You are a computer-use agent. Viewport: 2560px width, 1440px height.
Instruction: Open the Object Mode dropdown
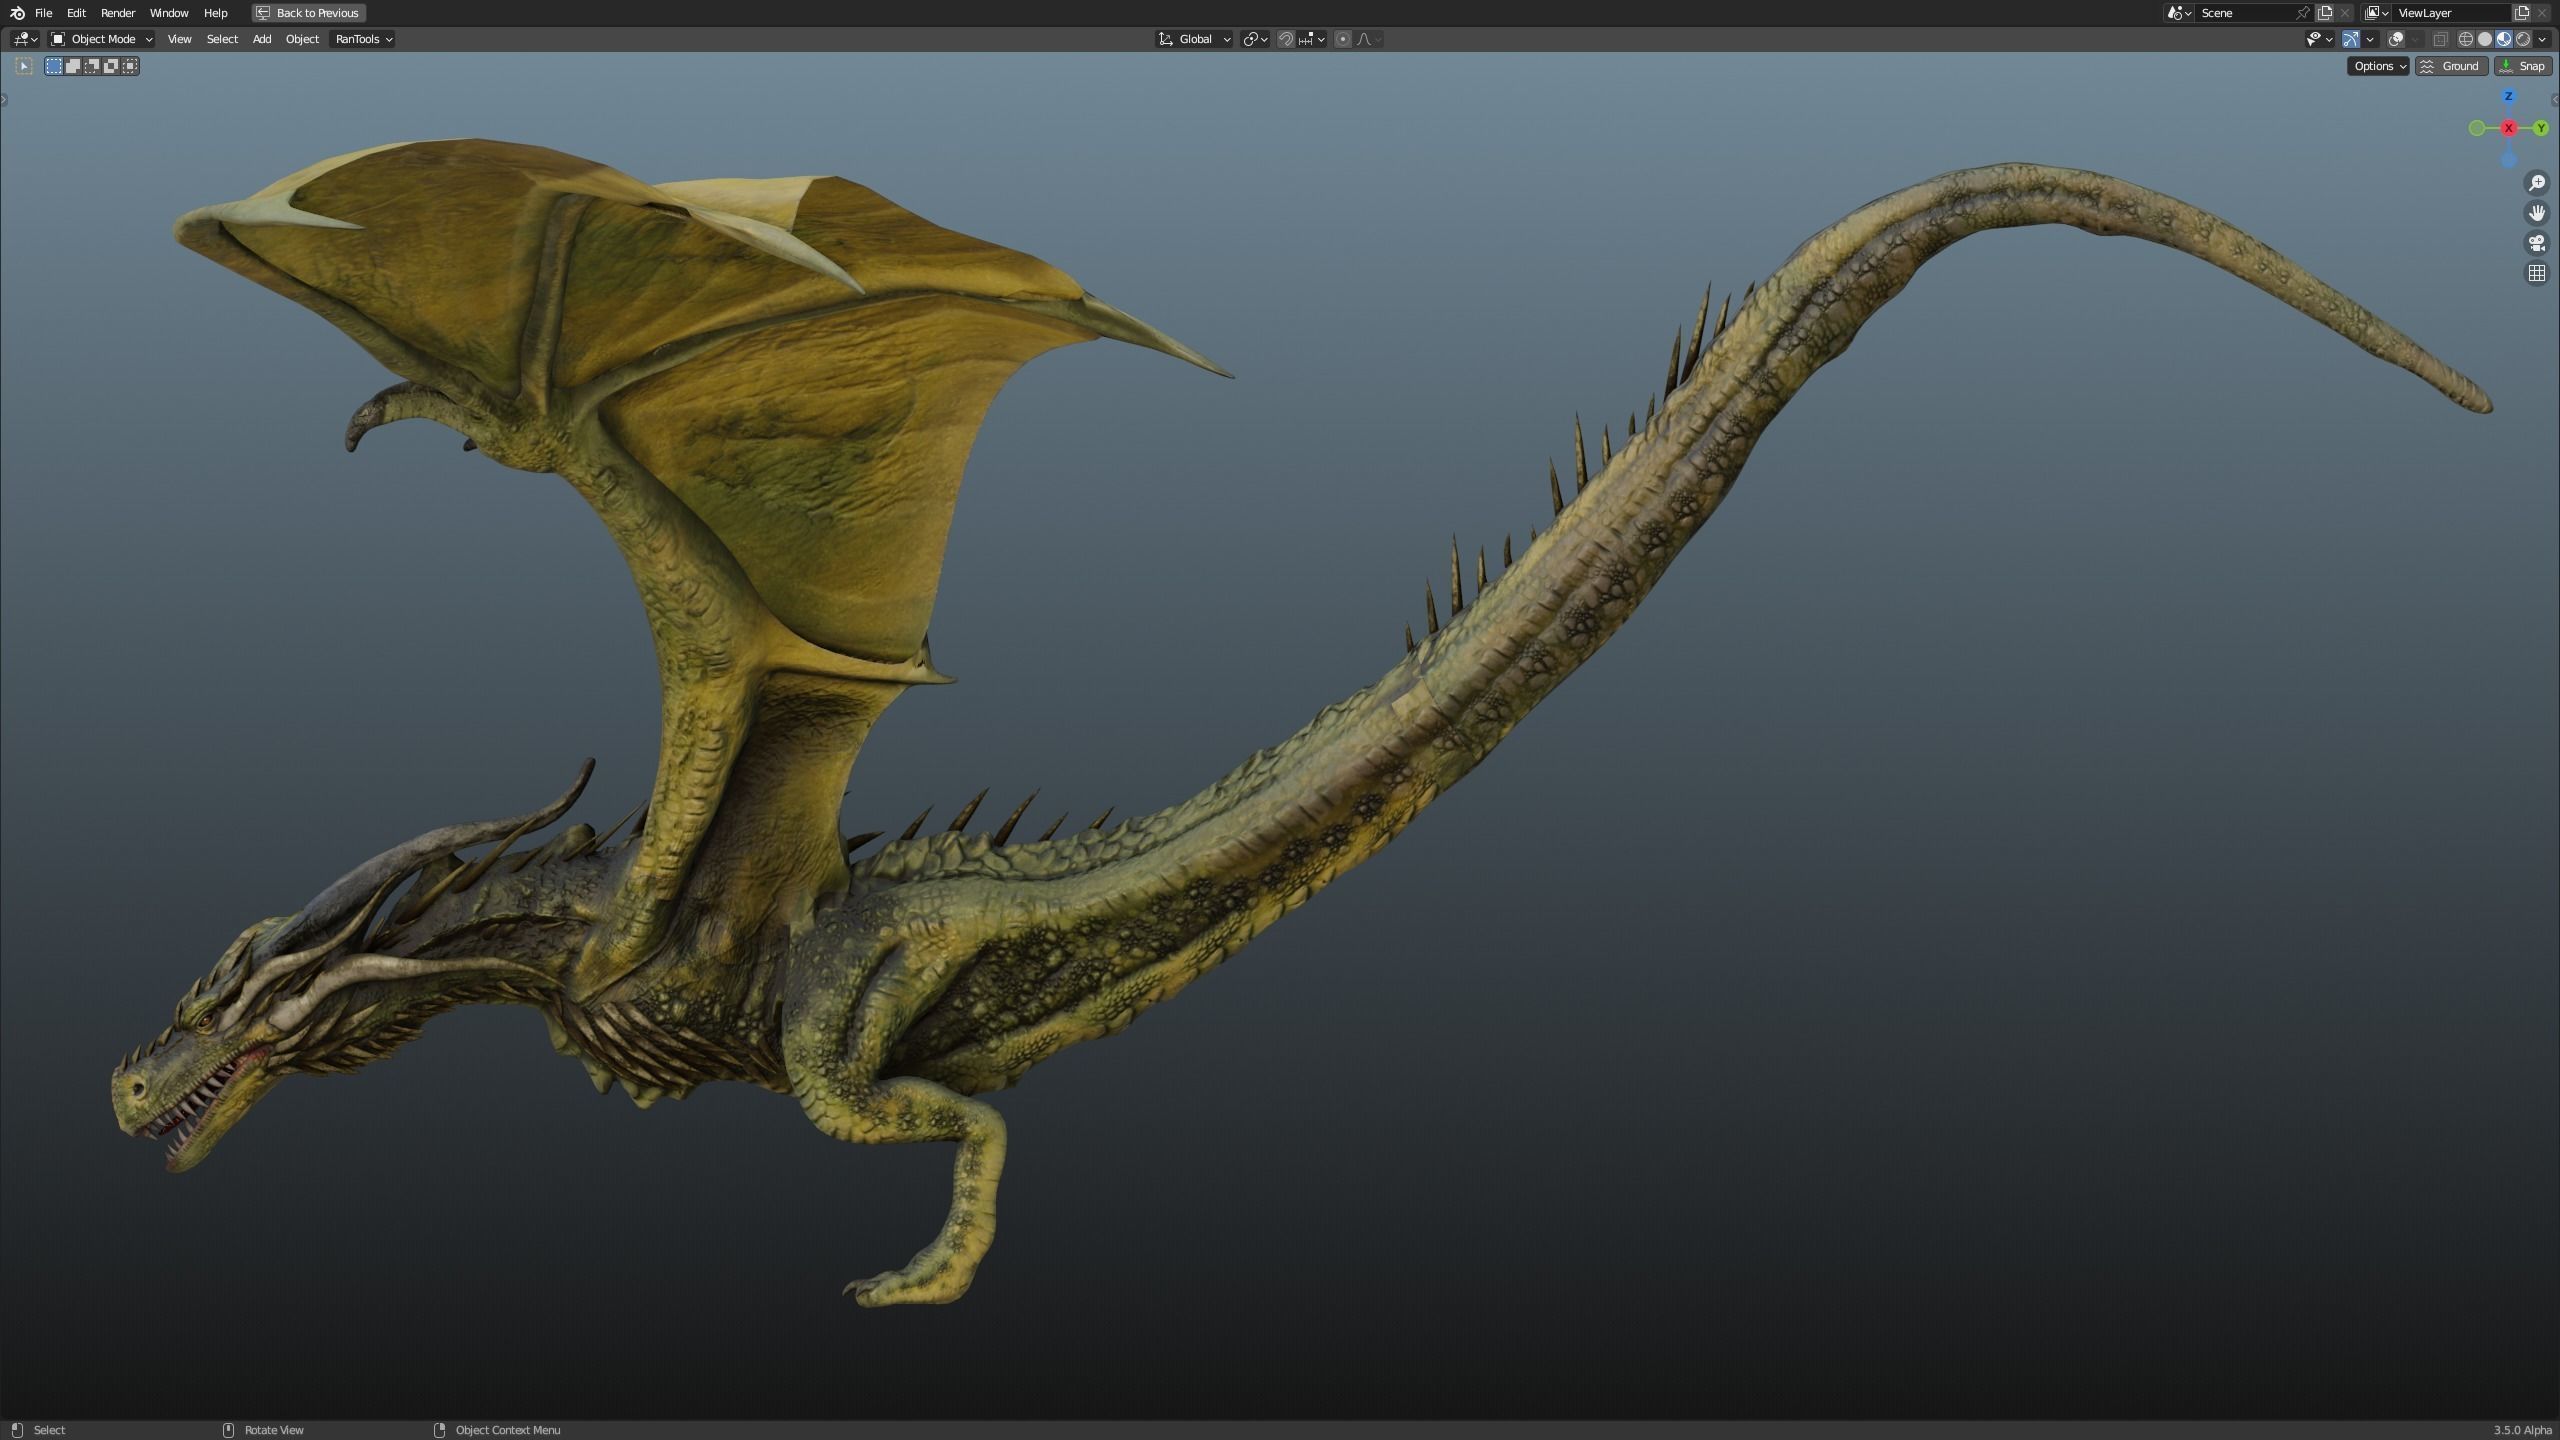pos(101,39)
